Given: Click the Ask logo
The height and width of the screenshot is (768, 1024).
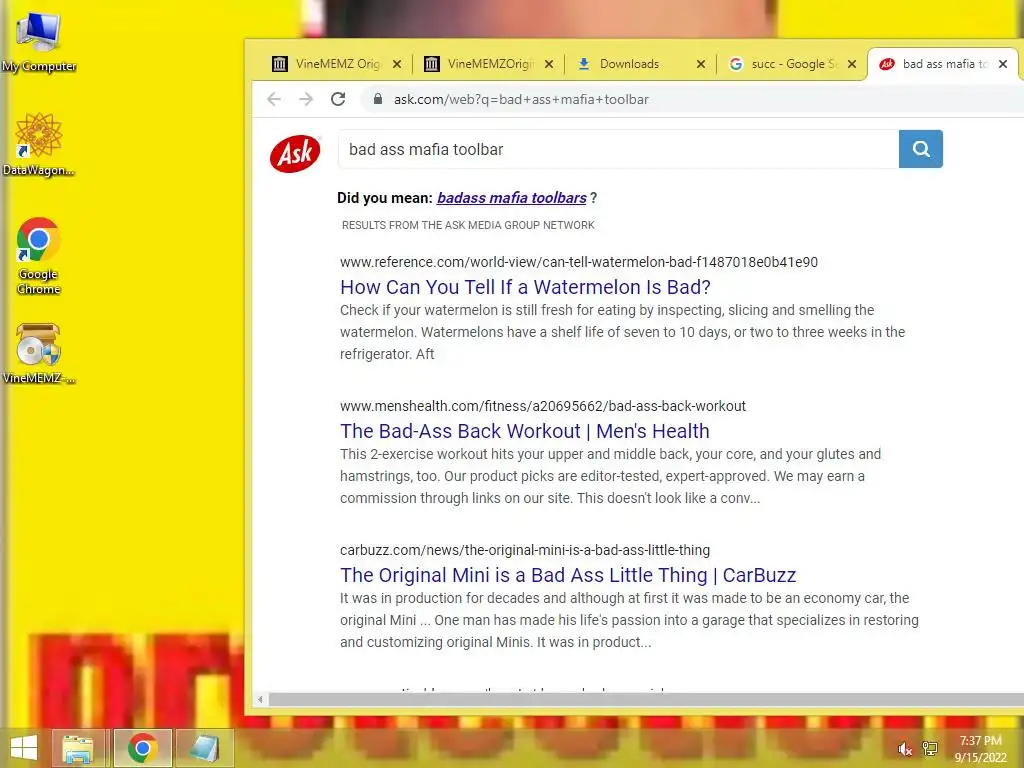Looking at the screenshot, I should 295,153.
